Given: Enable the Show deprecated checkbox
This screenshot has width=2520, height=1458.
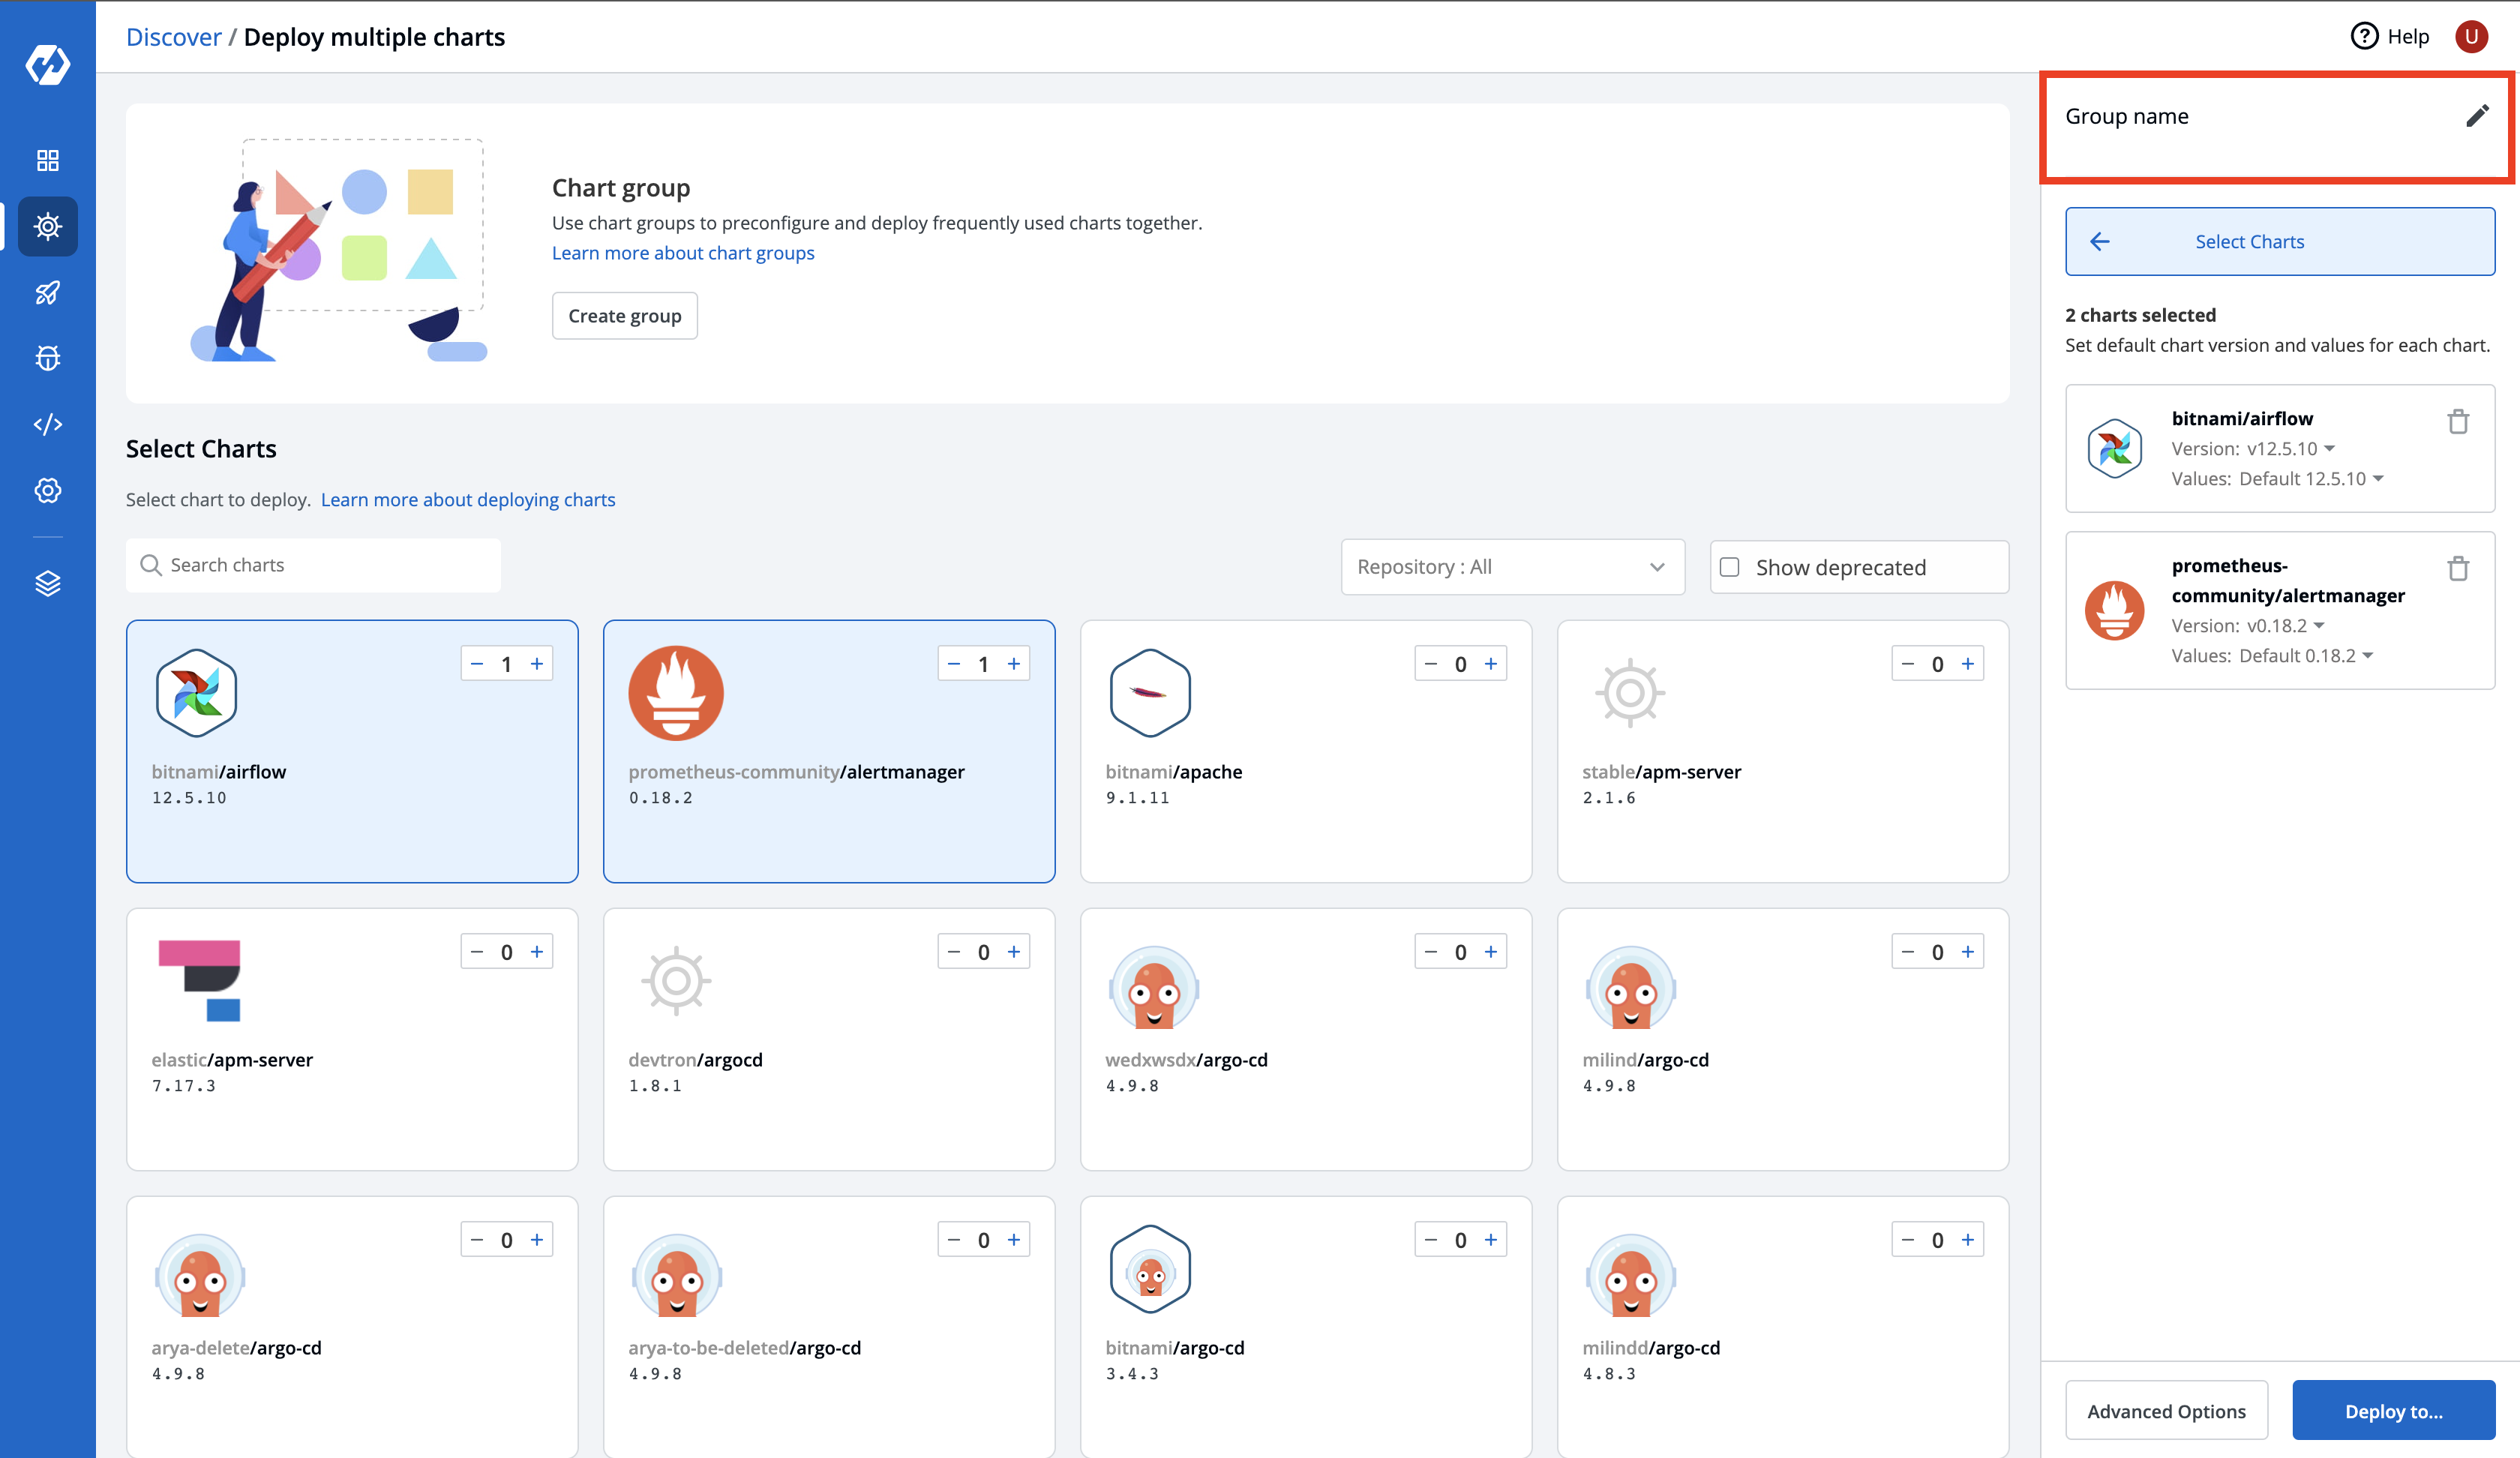Looking at the screenshot, I should [x=1730, y=567].
